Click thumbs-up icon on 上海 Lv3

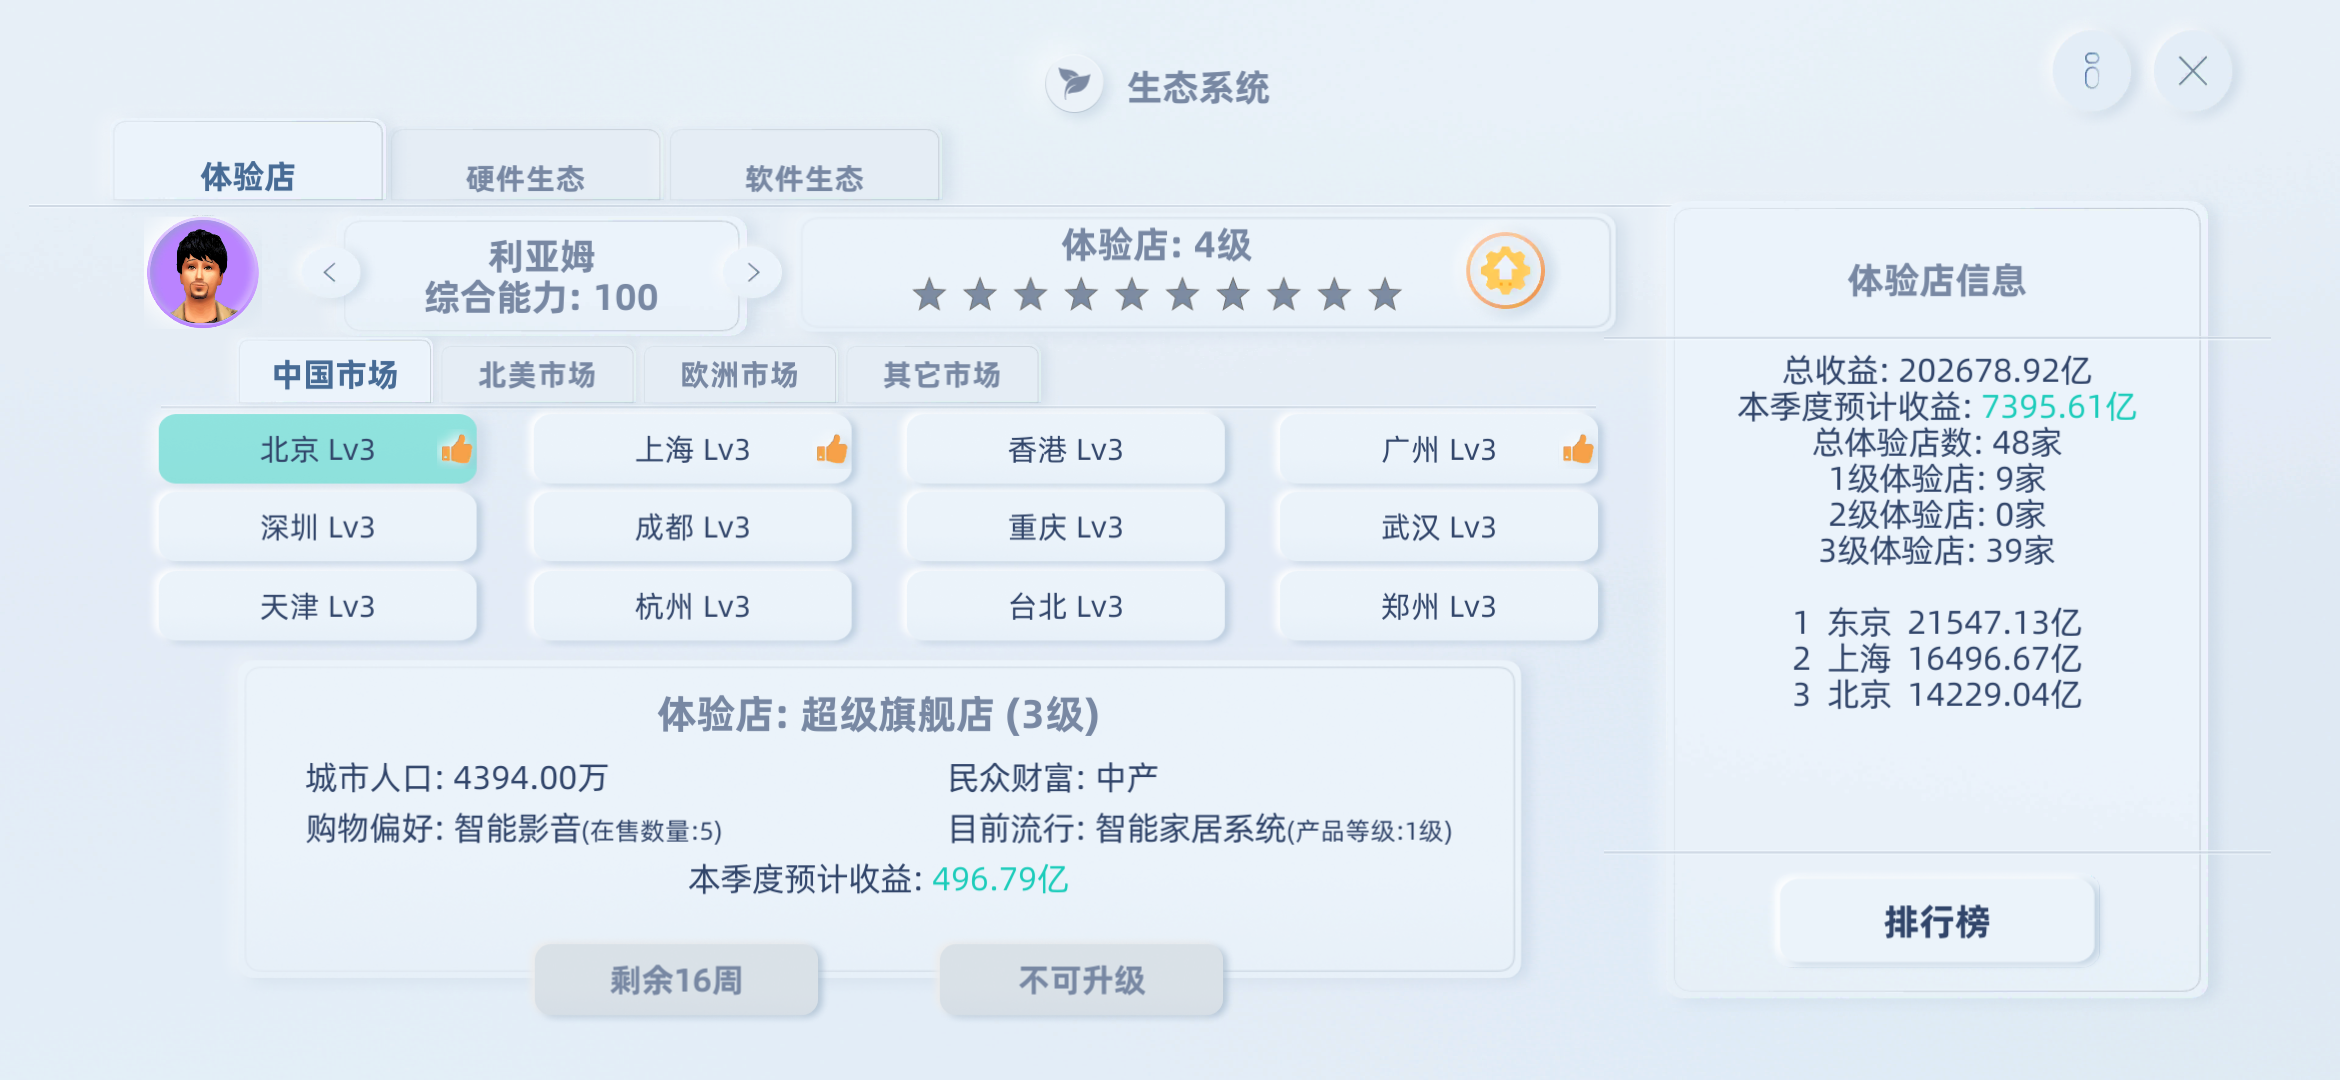832,449
